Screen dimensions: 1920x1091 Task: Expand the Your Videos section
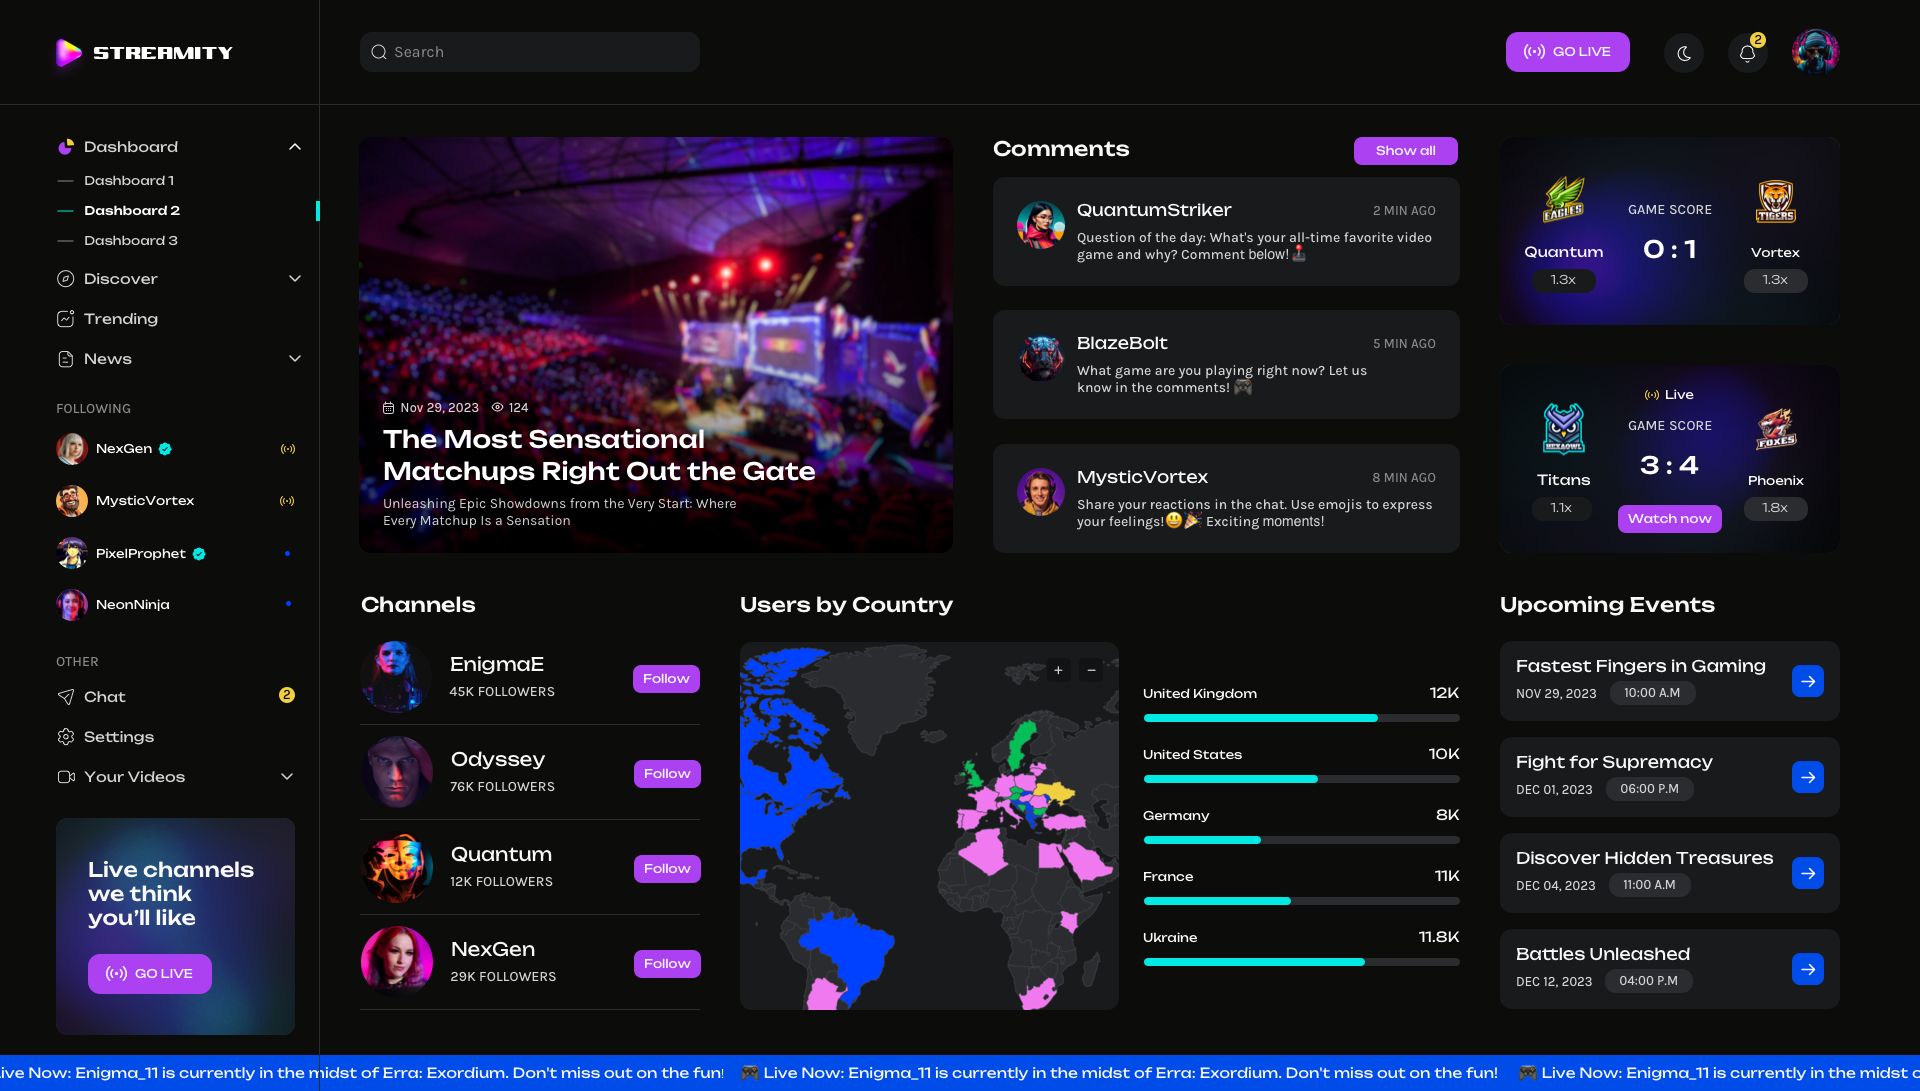point(287,776)
